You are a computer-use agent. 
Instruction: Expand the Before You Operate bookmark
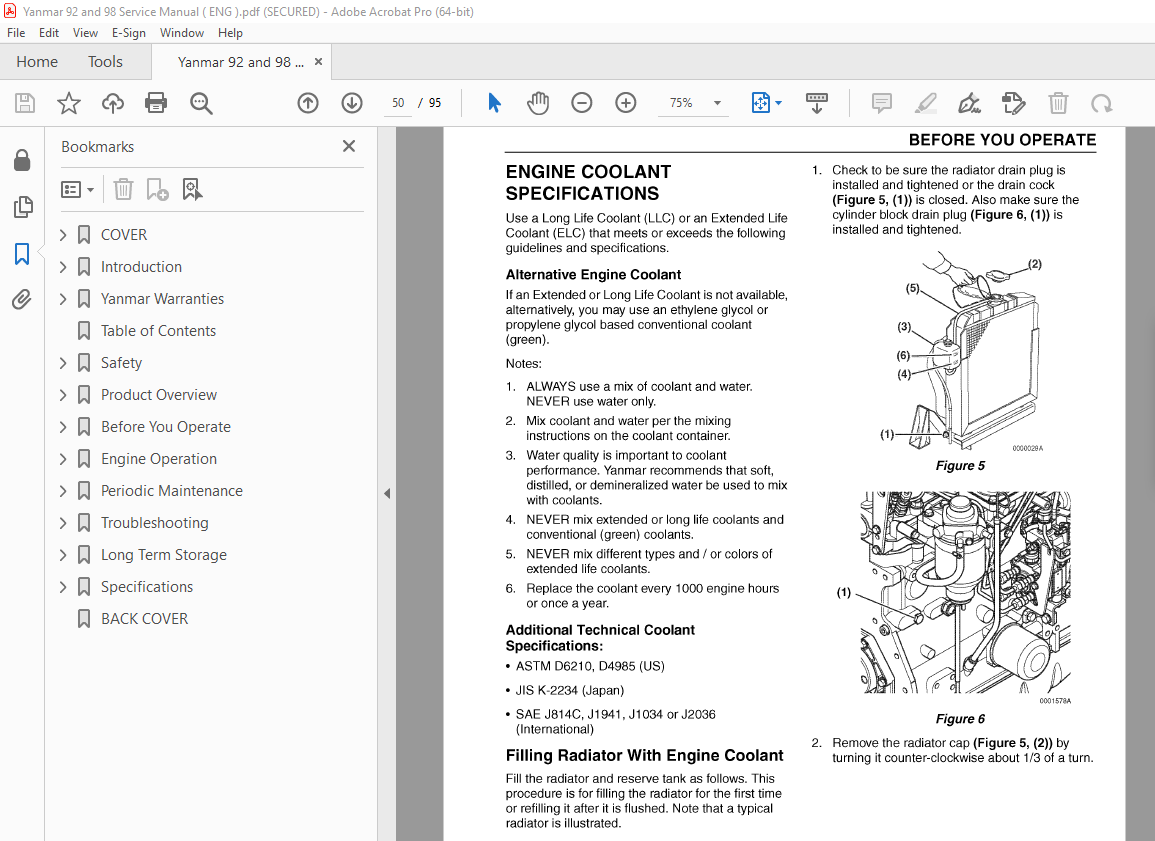pos(63,427)
